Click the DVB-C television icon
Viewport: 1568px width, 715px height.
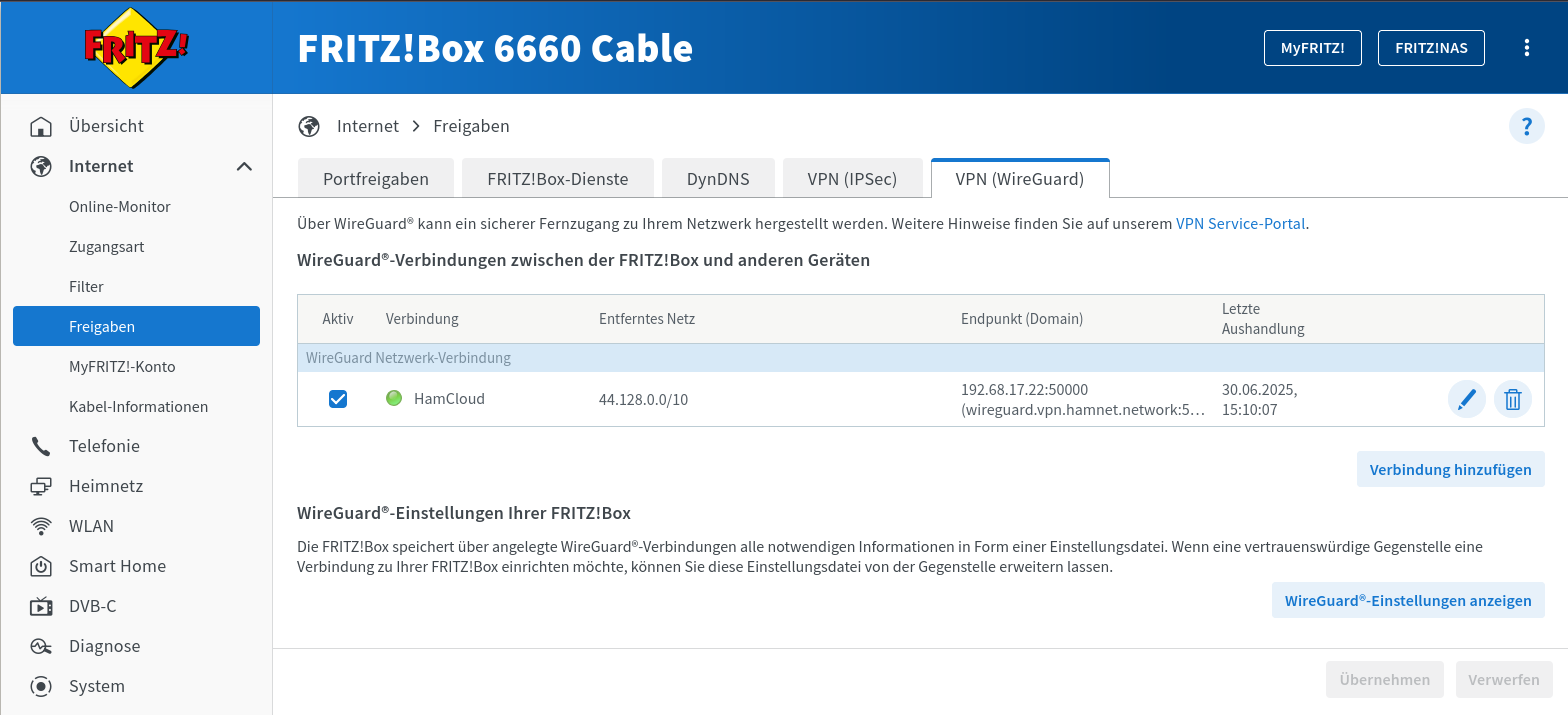click(x=41, y=606)
